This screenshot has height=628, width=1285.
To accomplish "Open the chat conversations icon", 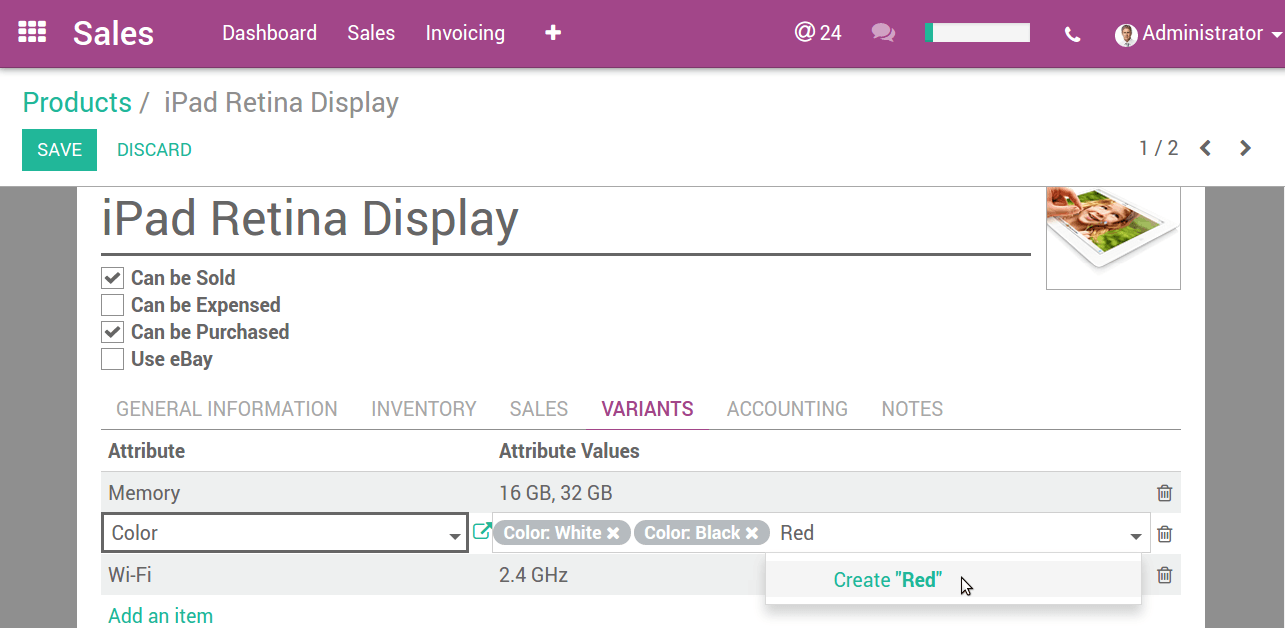I will [882, 33].
